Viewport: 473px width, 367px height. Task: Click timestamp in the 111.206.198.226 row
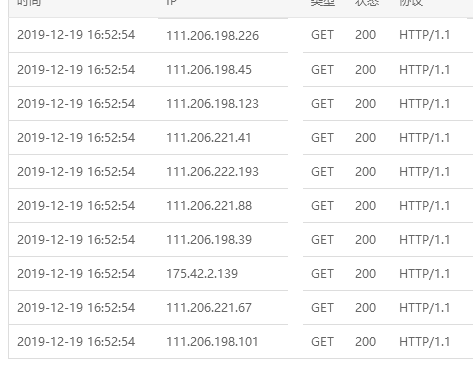76,35
